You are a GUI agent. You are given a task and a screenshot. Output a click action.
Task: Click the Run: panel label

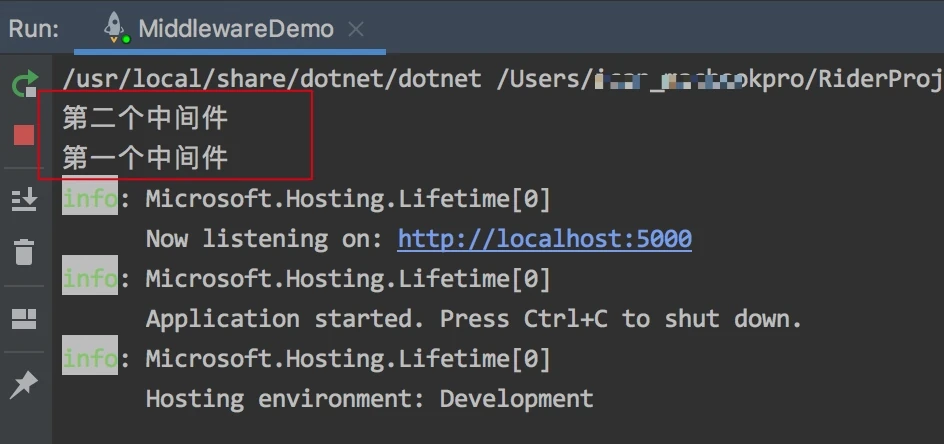coord(34,29)
